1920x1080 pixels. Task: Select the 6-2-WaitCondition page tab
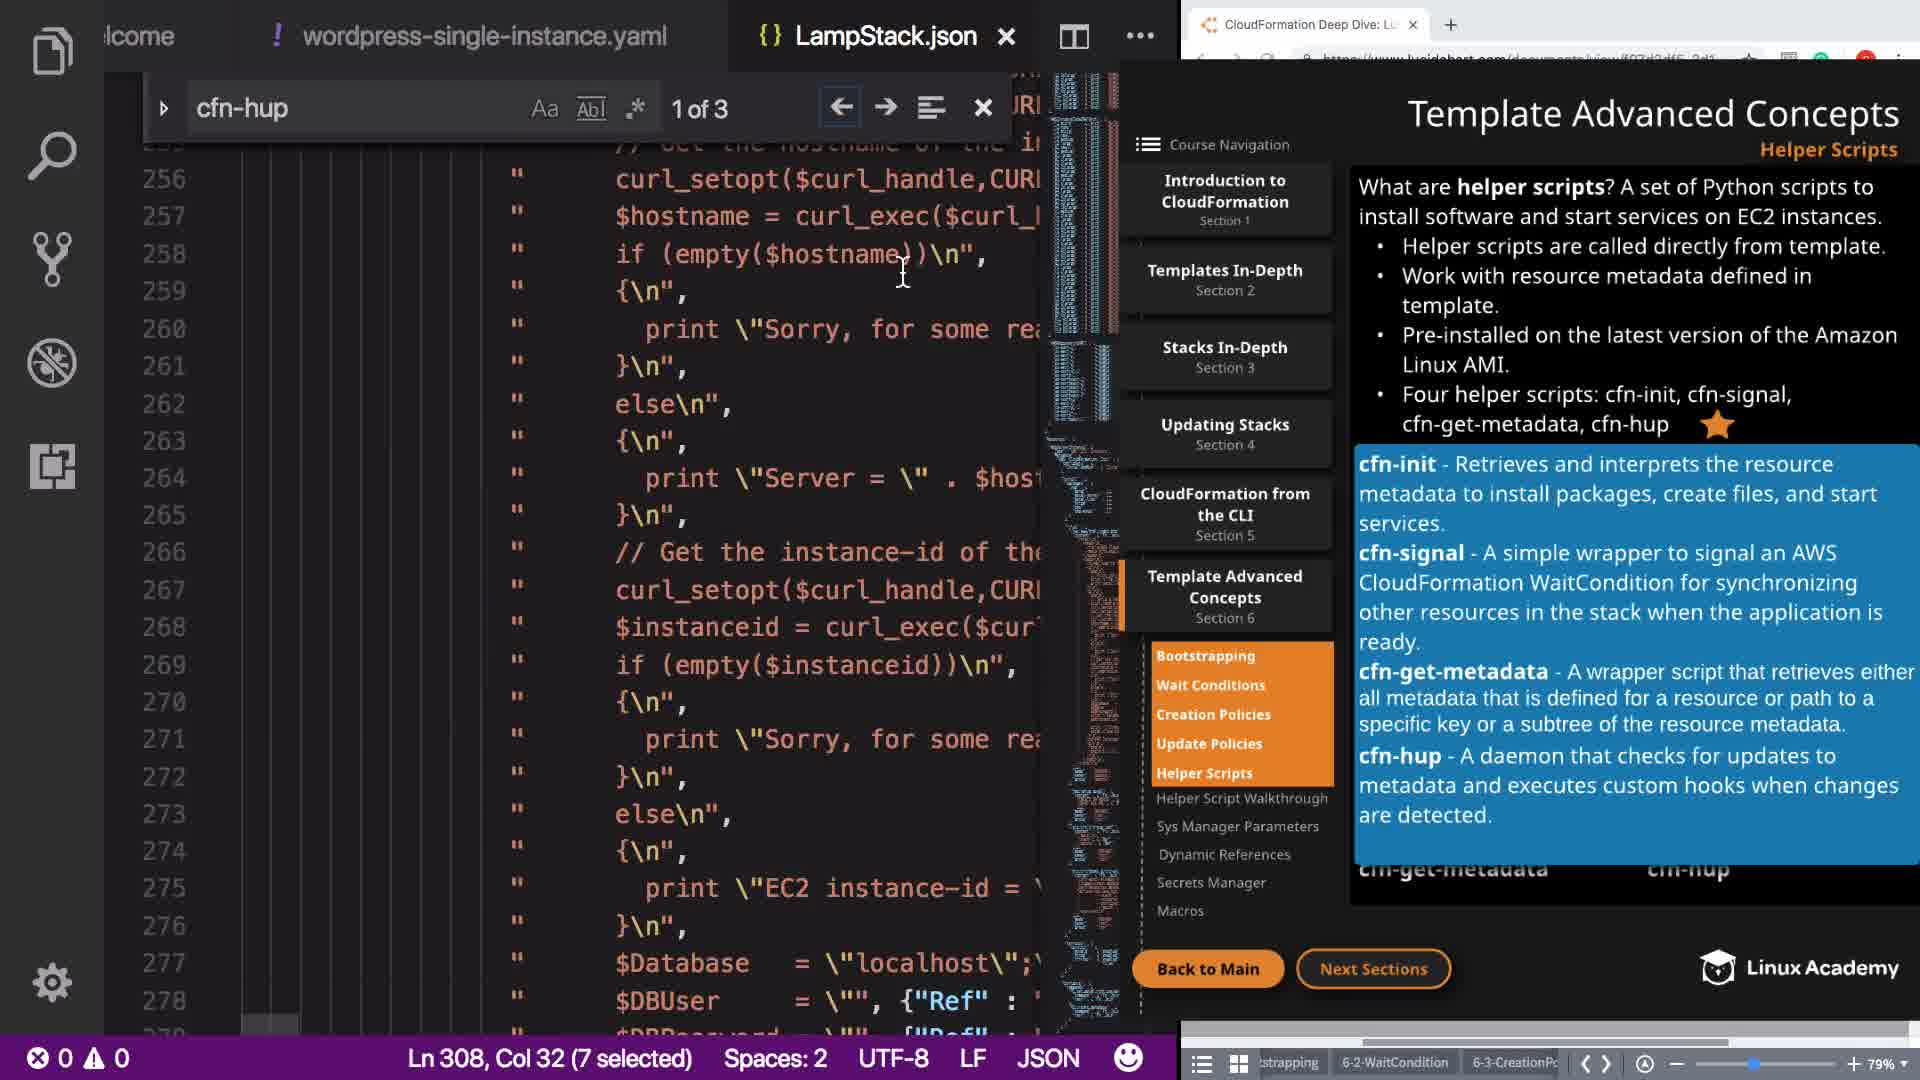click(1394, 1063)
